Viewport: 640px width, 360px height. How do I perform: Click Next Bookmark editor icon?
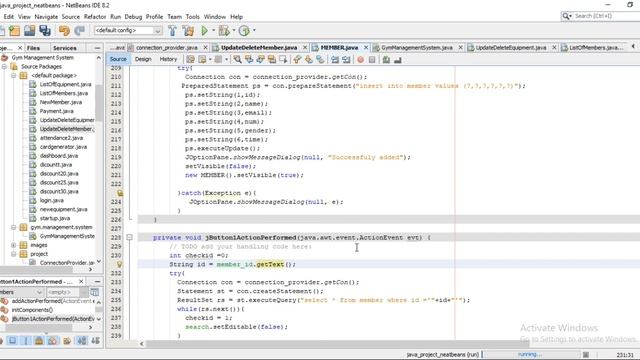coord(309,60)
